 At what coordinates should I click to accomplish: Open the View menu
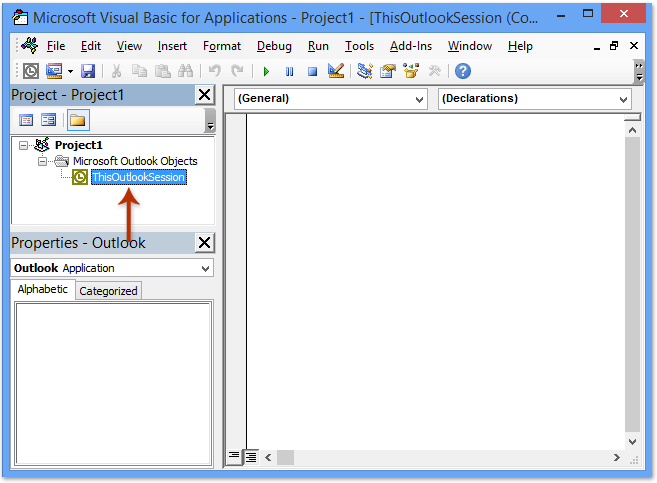tap(129, 46)
